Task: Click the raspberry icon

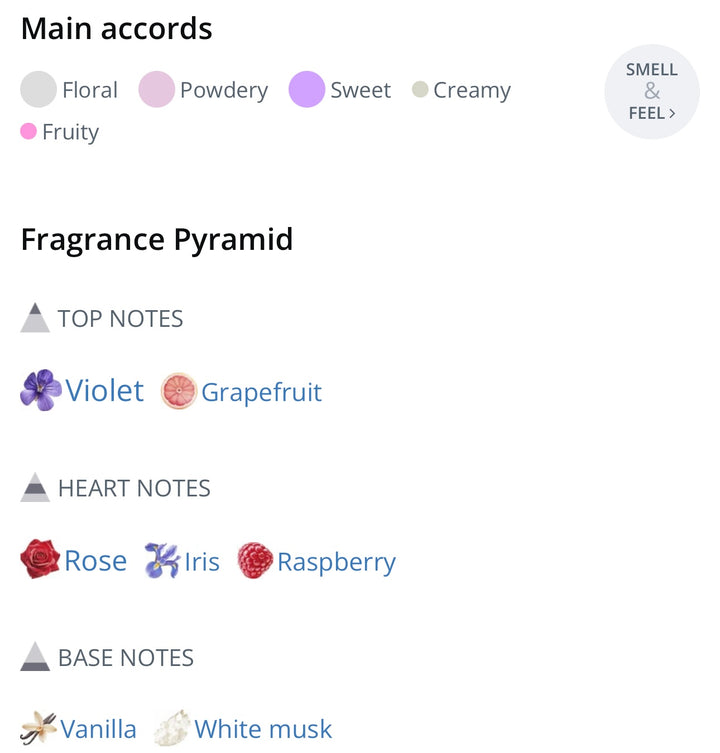Action: 255,561
